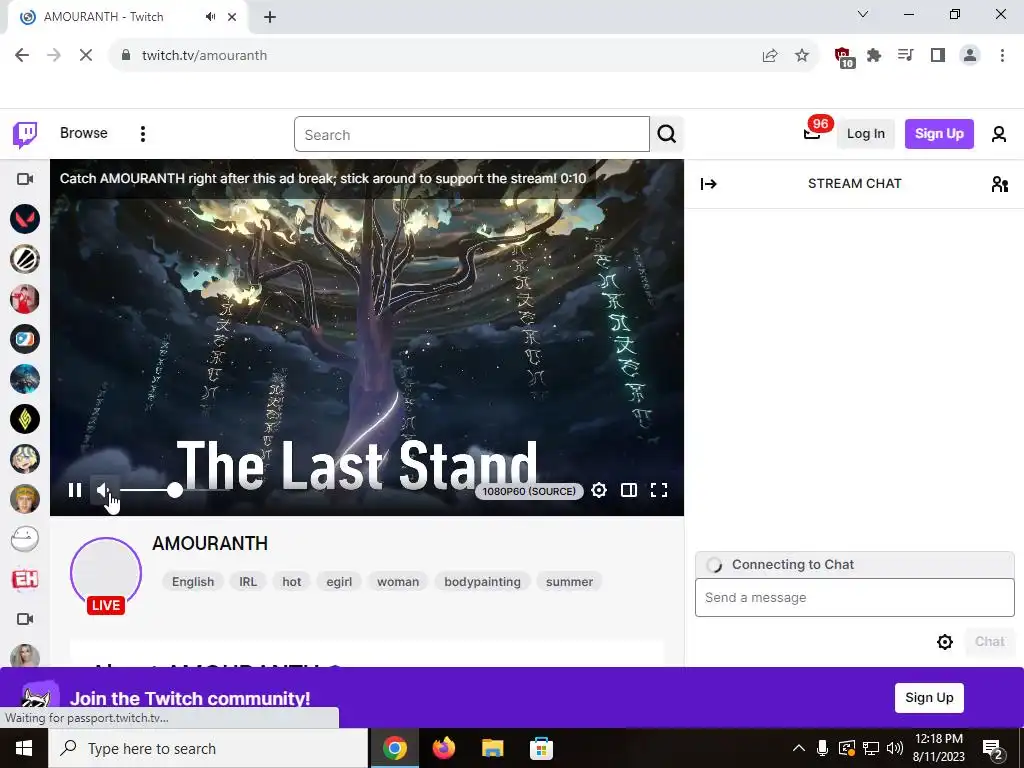Go back in the browser

point(22,56)
